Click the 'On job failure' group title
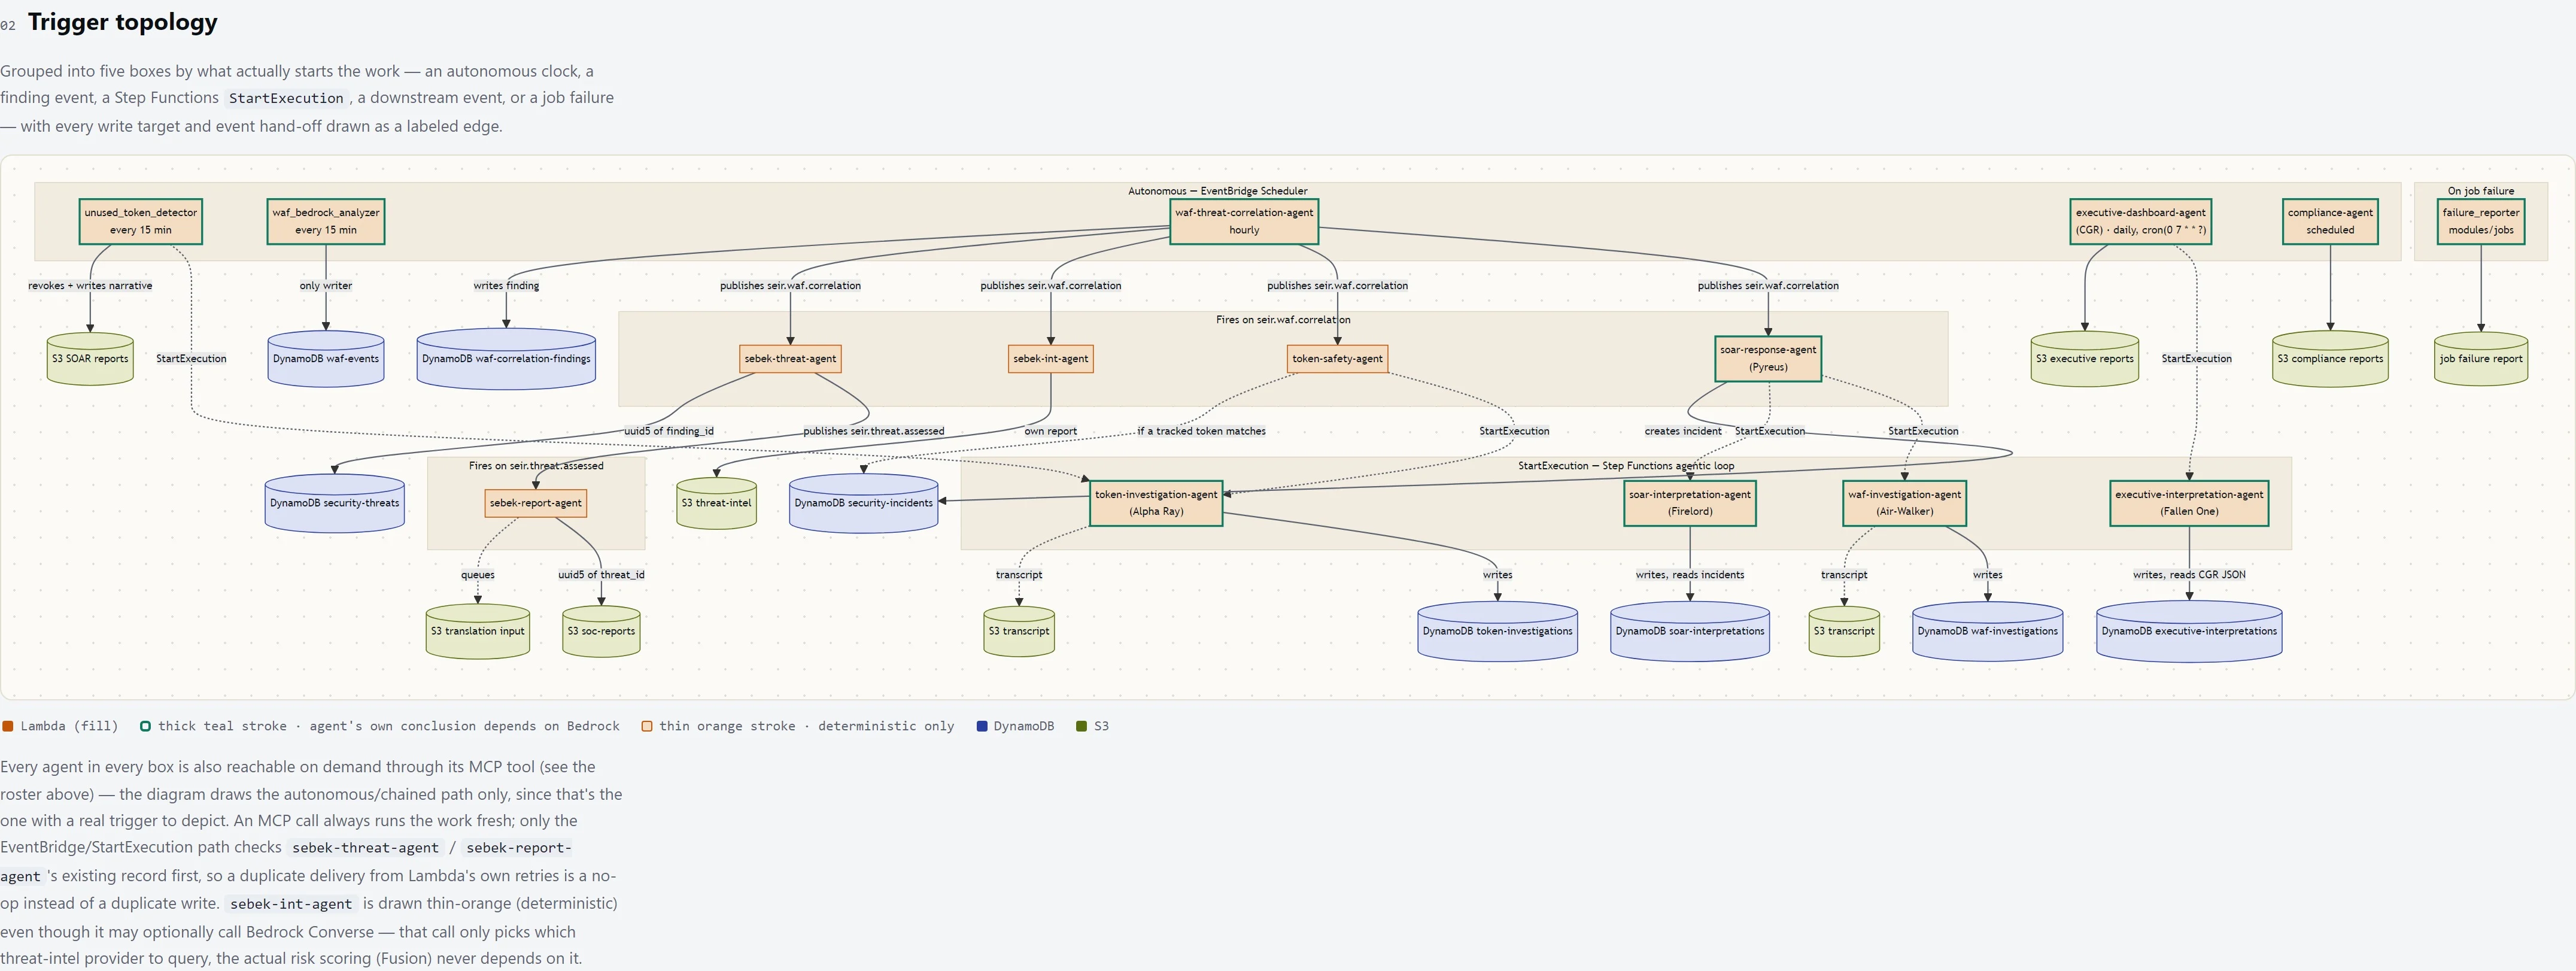The width and height of the screenshot is (2576, 971). (x=2481, y=191)
